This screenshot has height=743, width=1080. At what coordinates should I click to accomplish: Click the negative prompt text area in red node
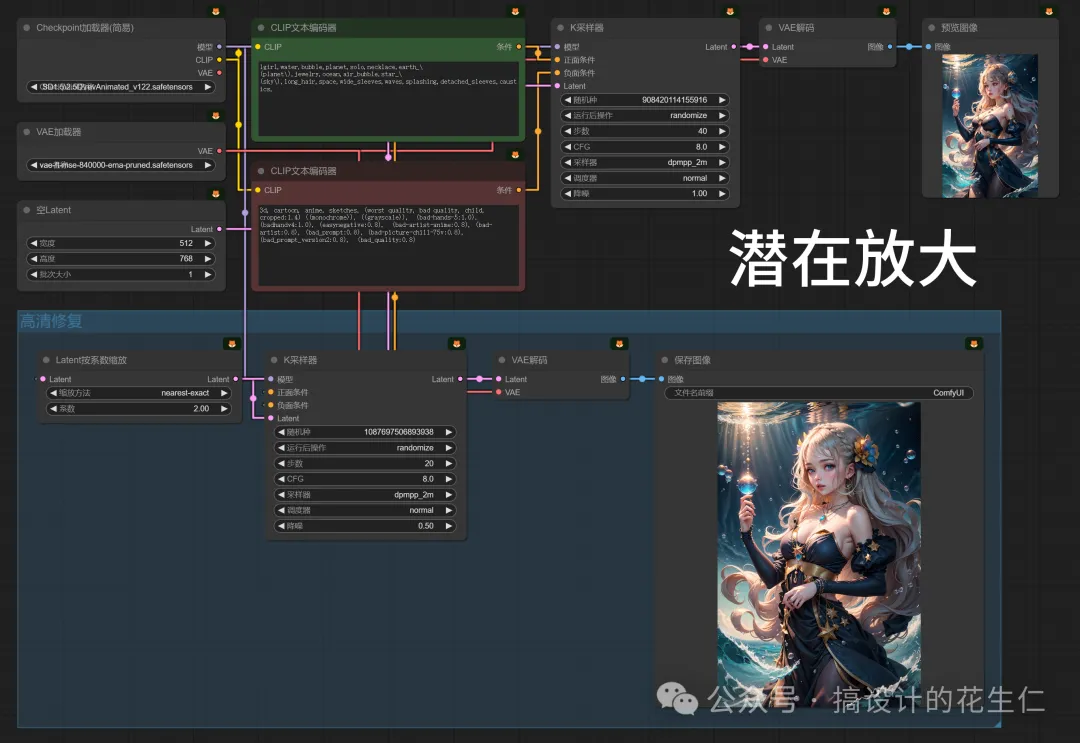388,244
